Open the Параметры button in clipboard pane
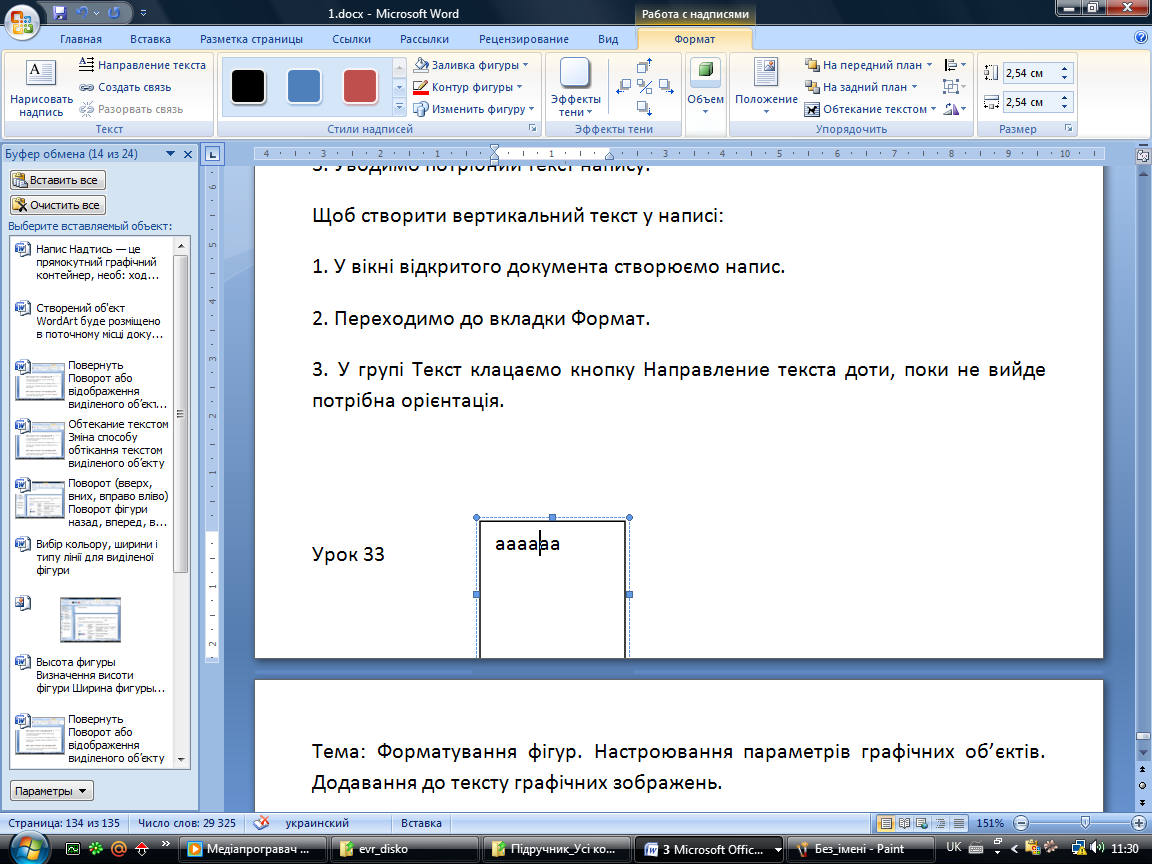Screen dimensions: 1152x864 51,791
